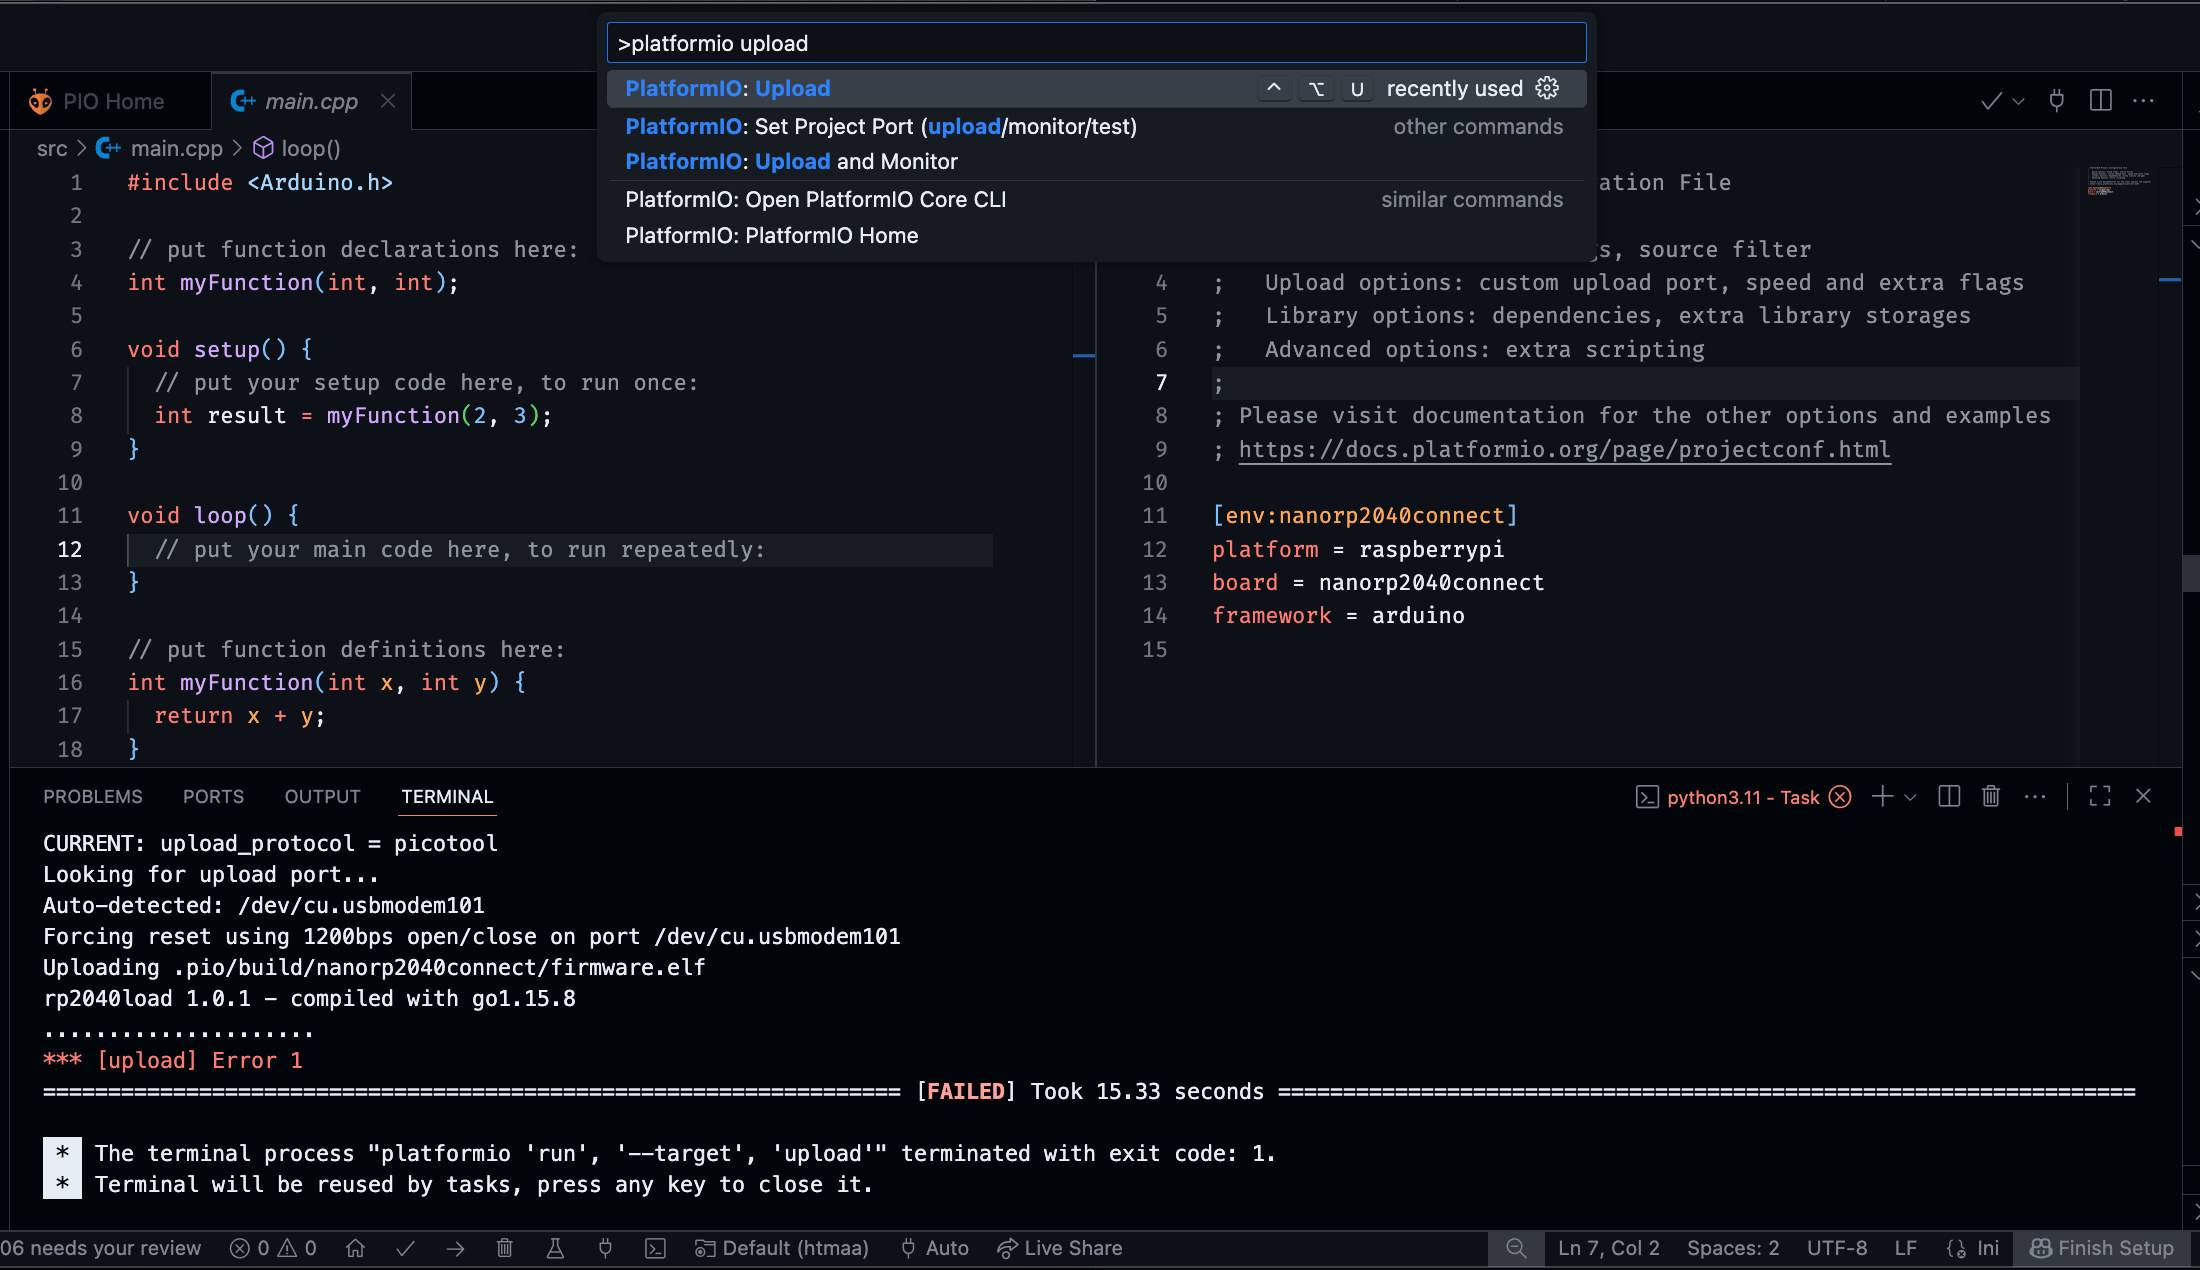Image resolution: width=2200 pixels, height=1270 pixels.
Task: Click PlatformIO Build checkmark in status bar
Action: (405, 1248)
